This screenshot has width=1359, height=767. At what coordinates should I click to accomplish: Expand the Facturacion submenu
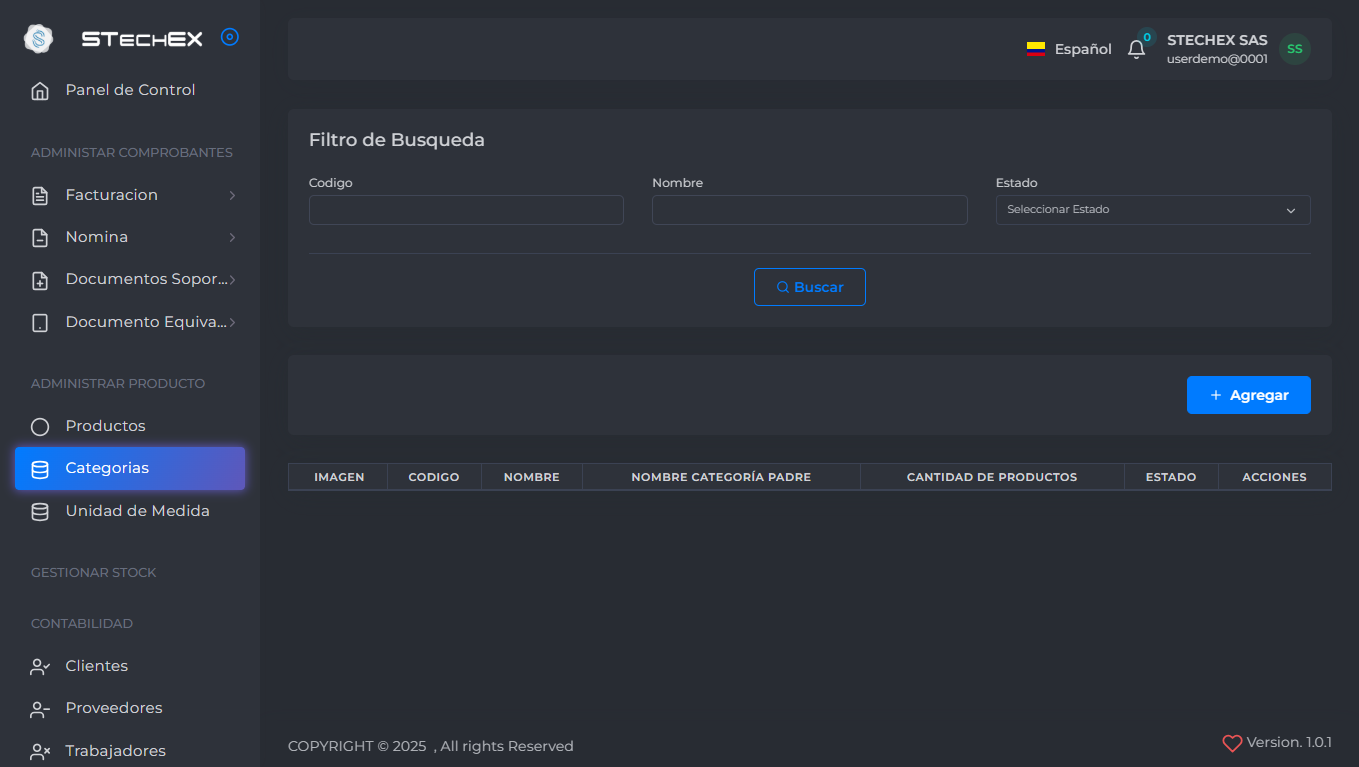pos(232,195)
